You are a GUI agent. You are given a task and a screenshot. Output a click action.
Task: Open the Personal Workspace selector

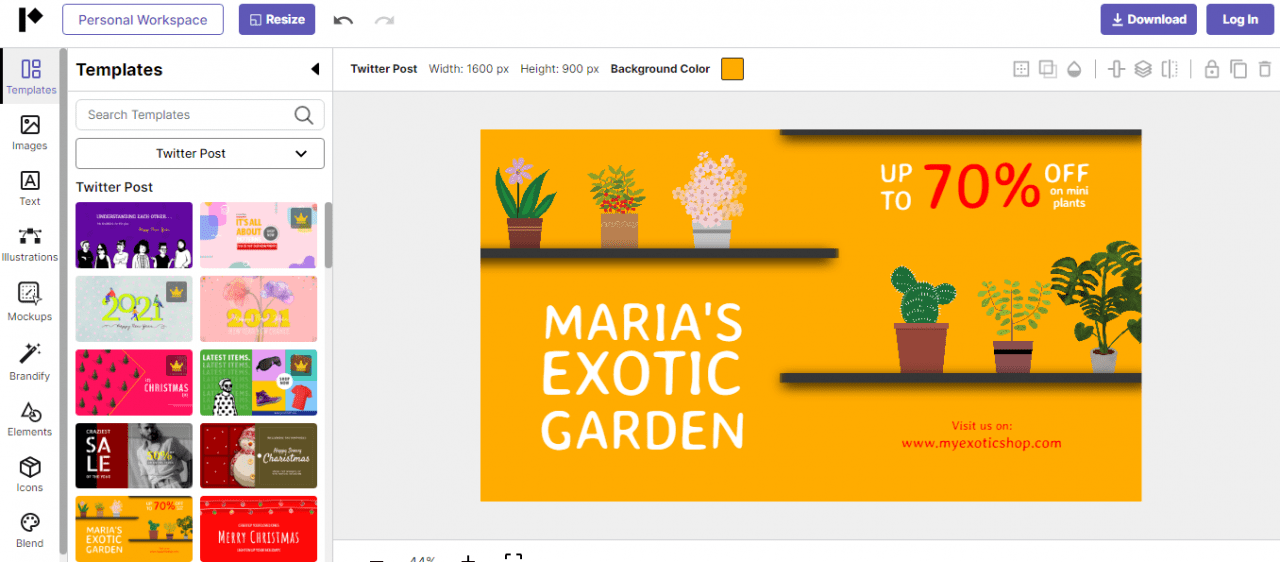(x=143, y=20)
